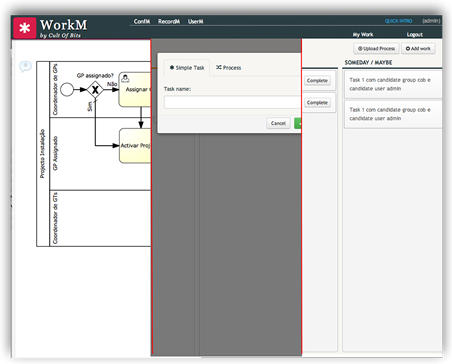Click the WorkM red asterisk logo
This screenshot has width=452, height=364.
pos(25,28)
